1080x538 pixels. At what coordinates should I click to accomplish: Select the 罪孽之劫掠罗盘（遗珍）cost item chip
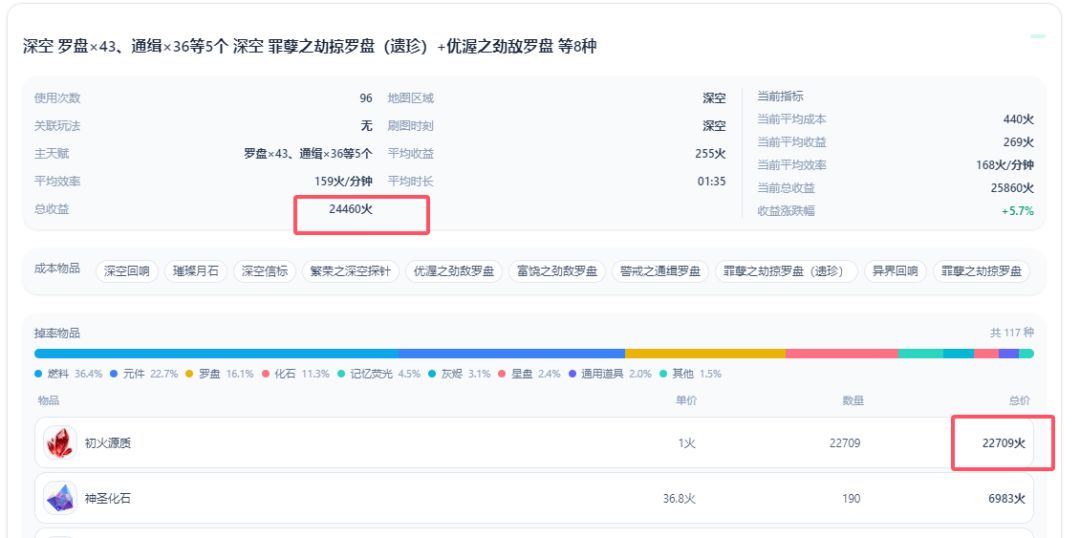pyautogui.click(x=787, y=271)
